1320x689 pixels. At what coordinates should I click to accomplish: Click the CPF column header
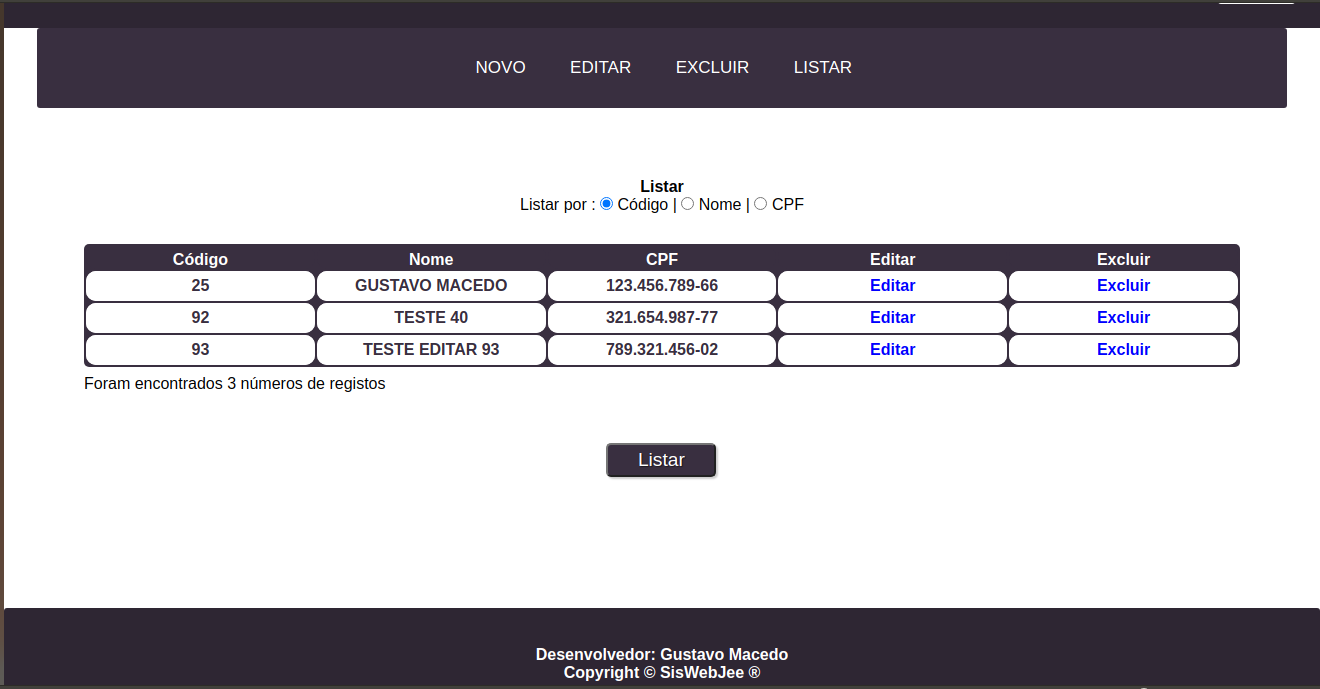[x=661, y=259]
